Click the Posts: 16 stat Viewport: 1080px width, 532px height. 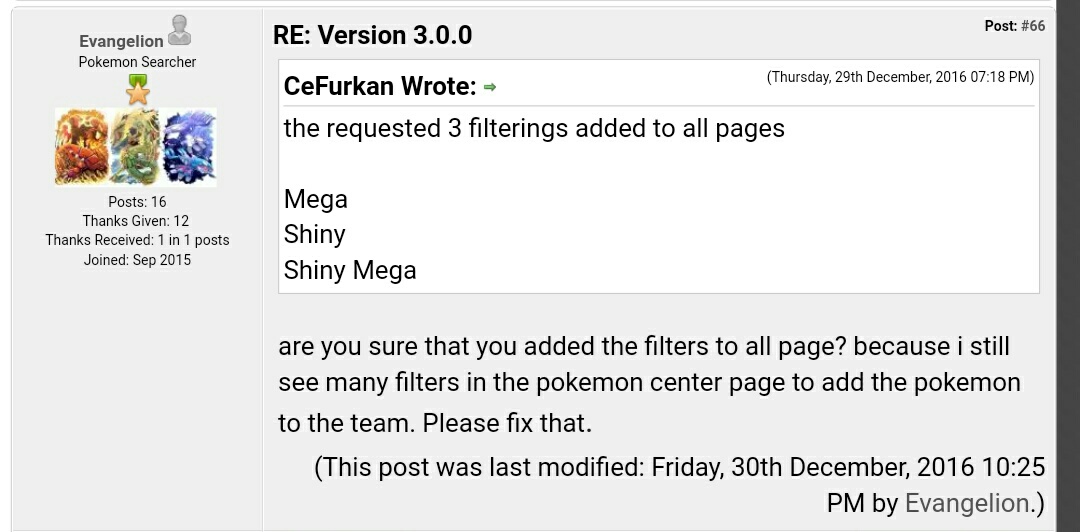pyautogui.click(x=137, y=202)
